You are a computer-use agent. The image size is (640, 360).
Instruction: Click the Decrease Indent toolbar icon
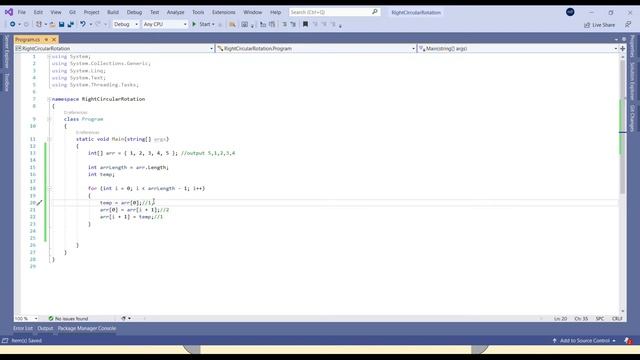pyautogui.click(x=284, y=24)
